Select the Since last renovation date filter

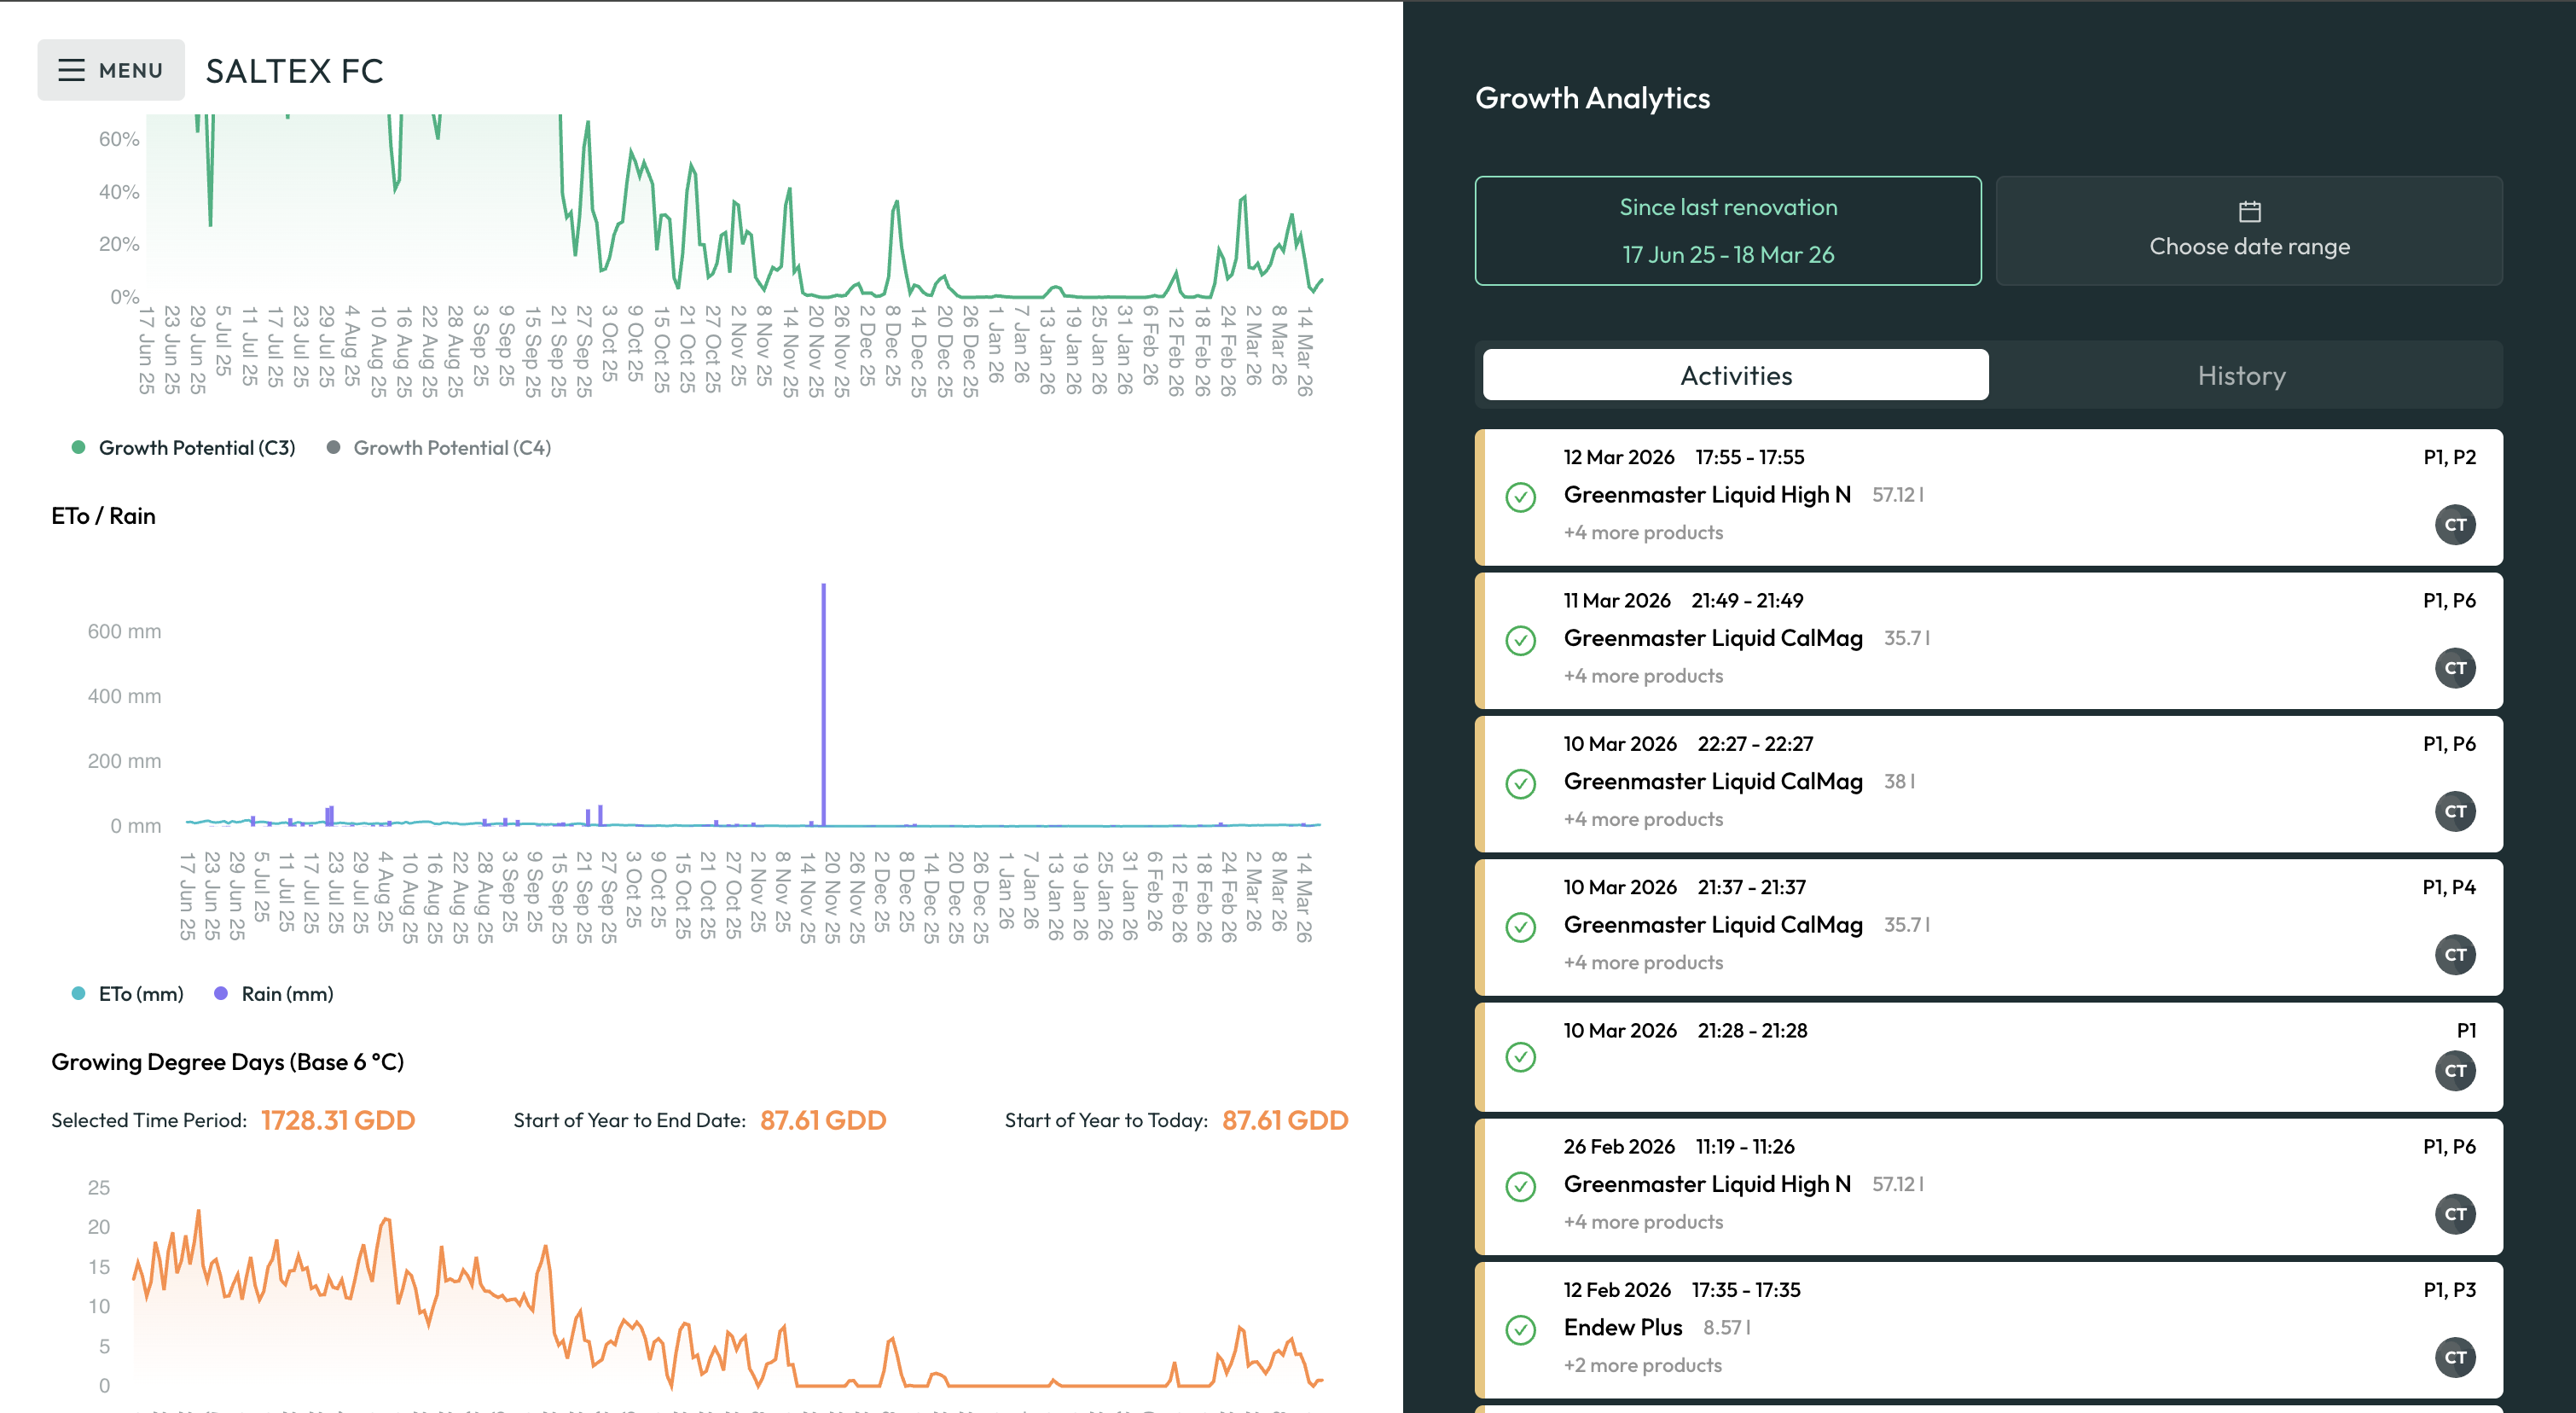coord(1727,230)
